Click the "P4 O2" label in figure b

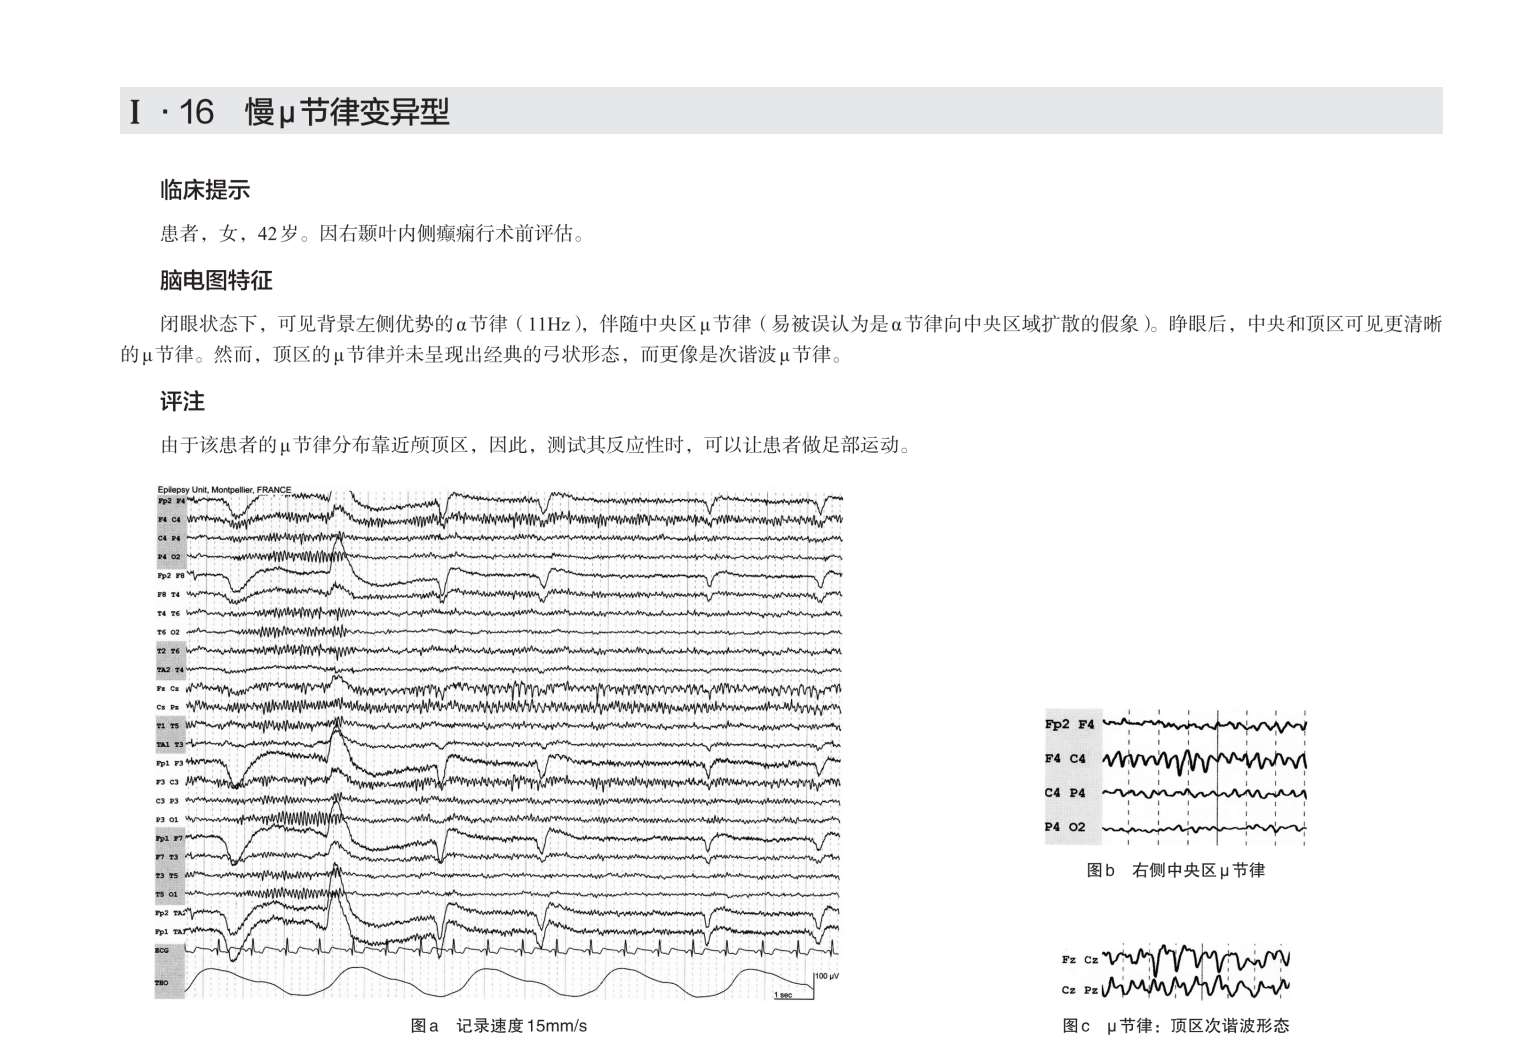click(x=1066, y=827)
